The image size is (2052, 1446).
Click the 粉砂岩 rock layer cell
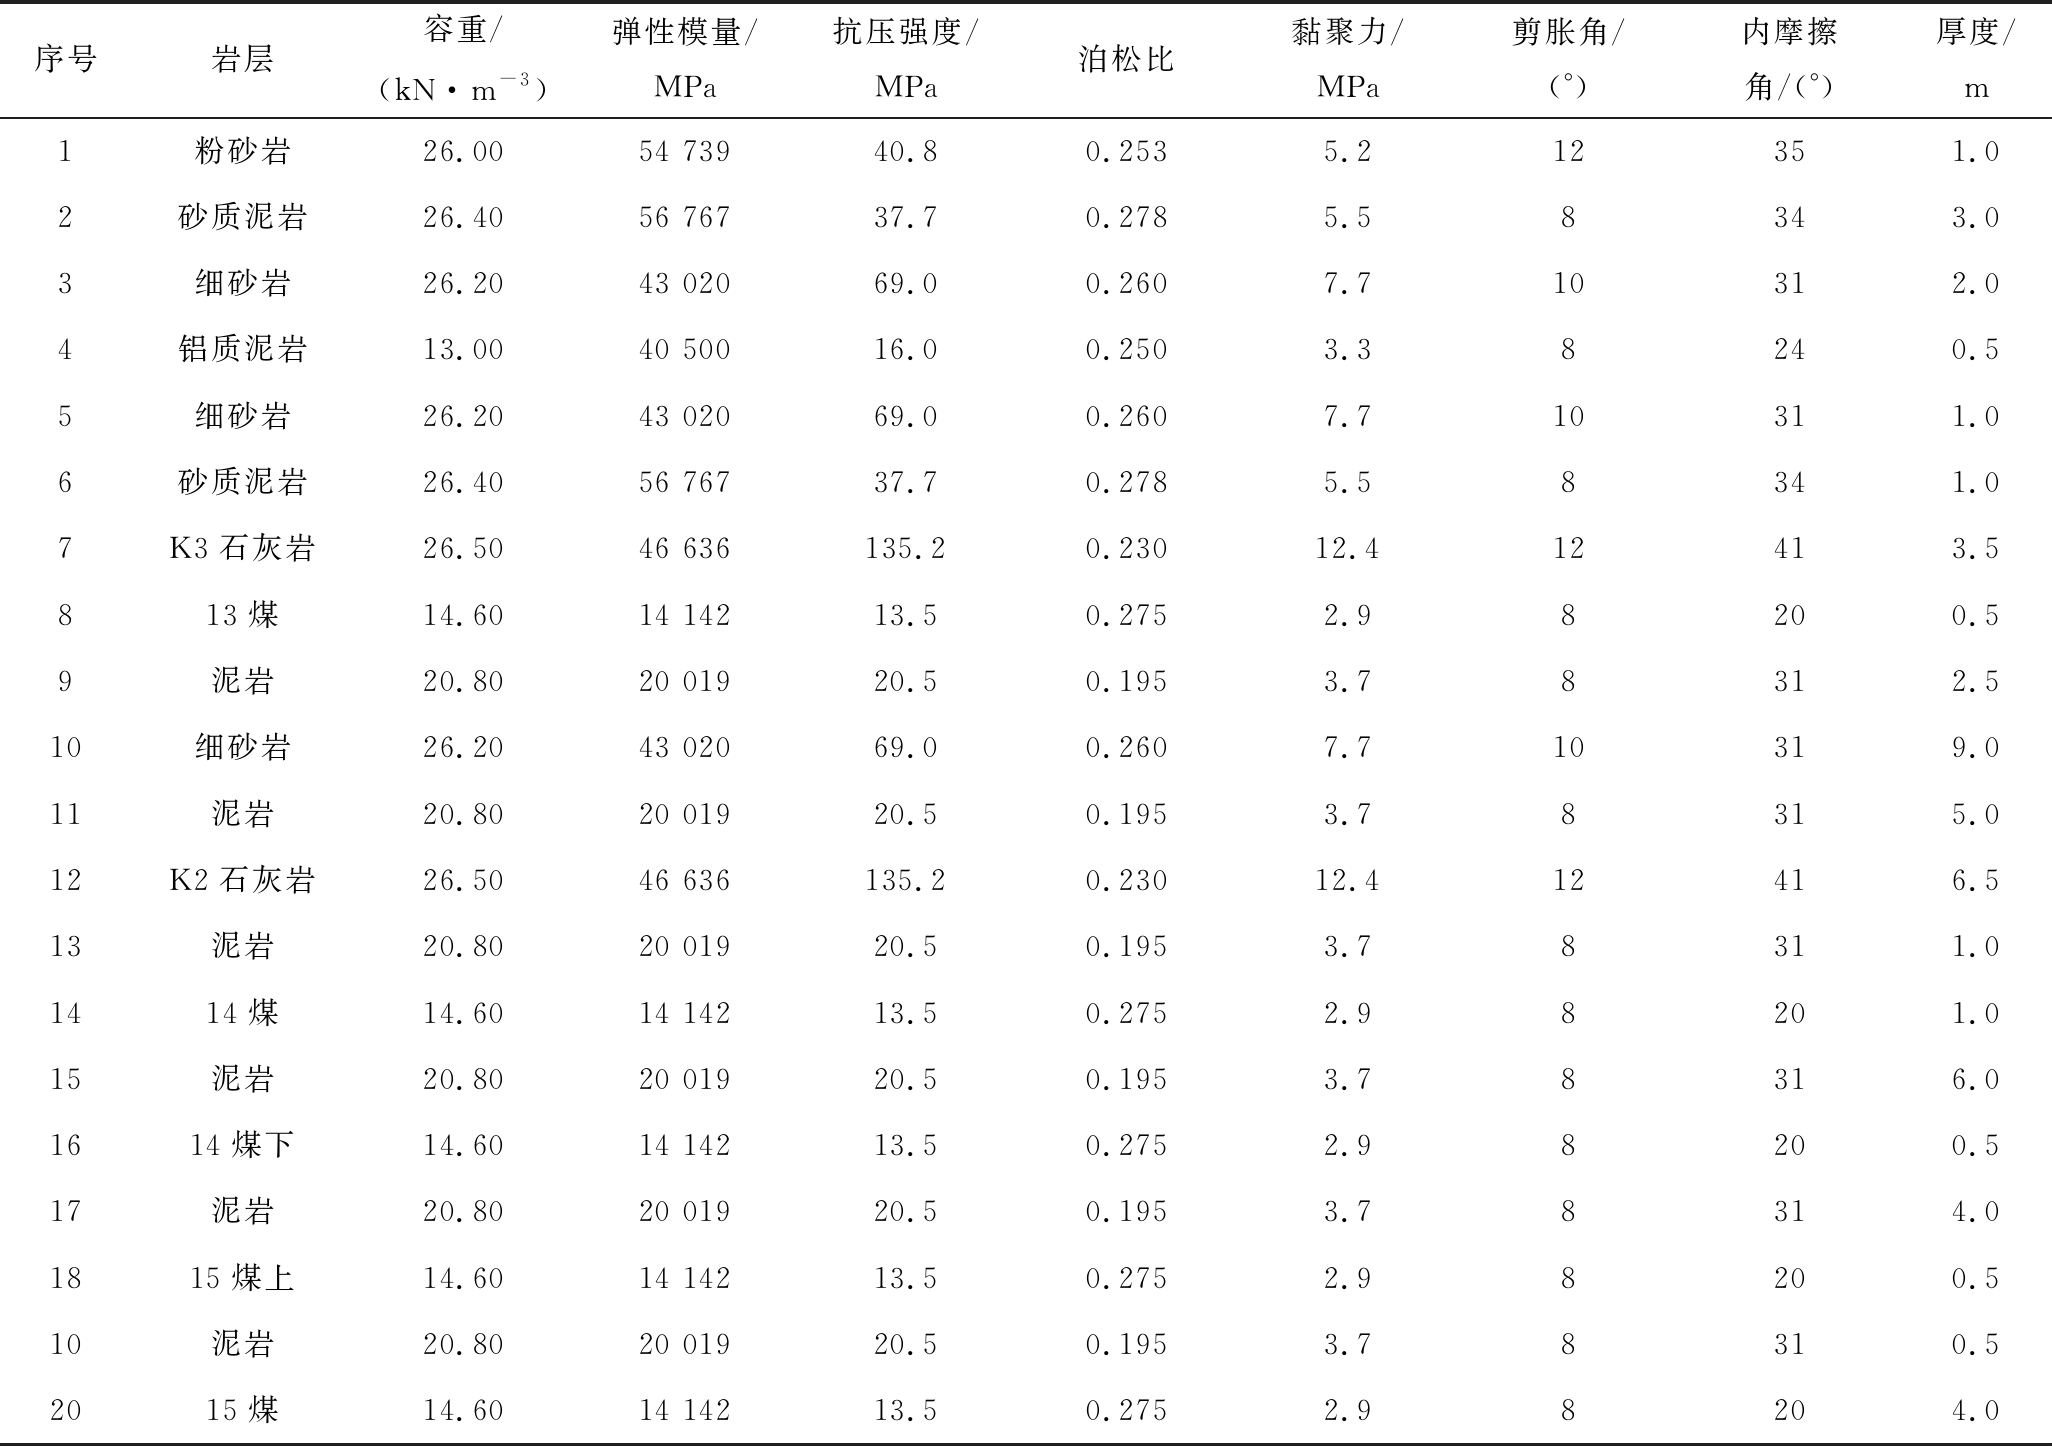(242, 151)
